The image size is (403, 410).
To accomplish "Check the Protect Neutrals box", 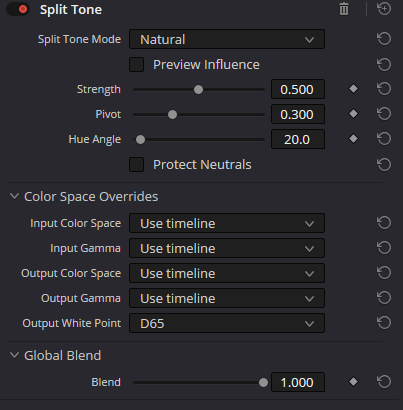I will click(137, 164).
